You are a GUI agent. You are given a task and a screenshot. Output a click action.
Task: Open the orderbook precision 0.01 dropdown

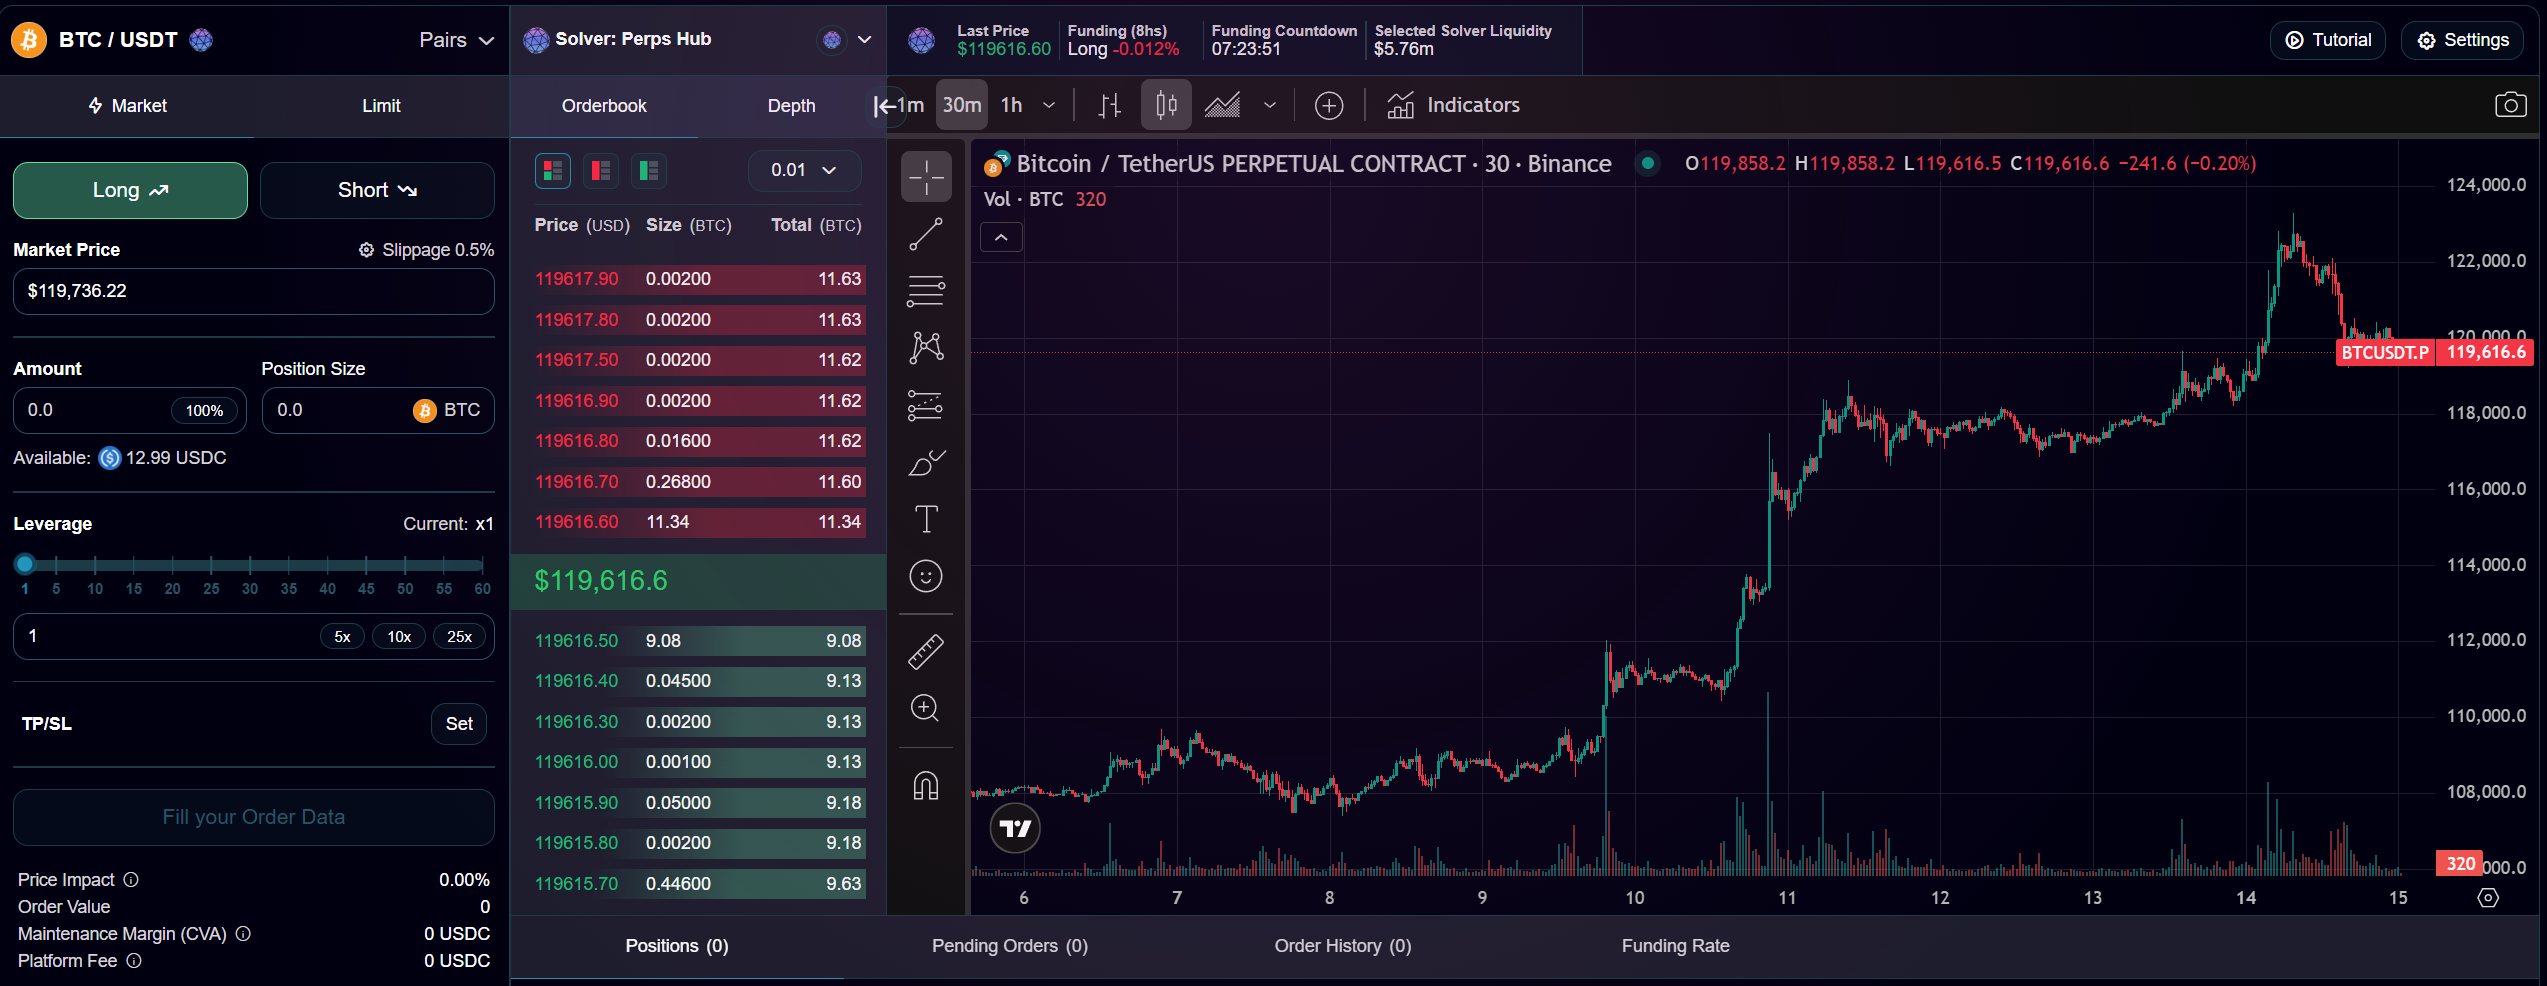[804, 170]
